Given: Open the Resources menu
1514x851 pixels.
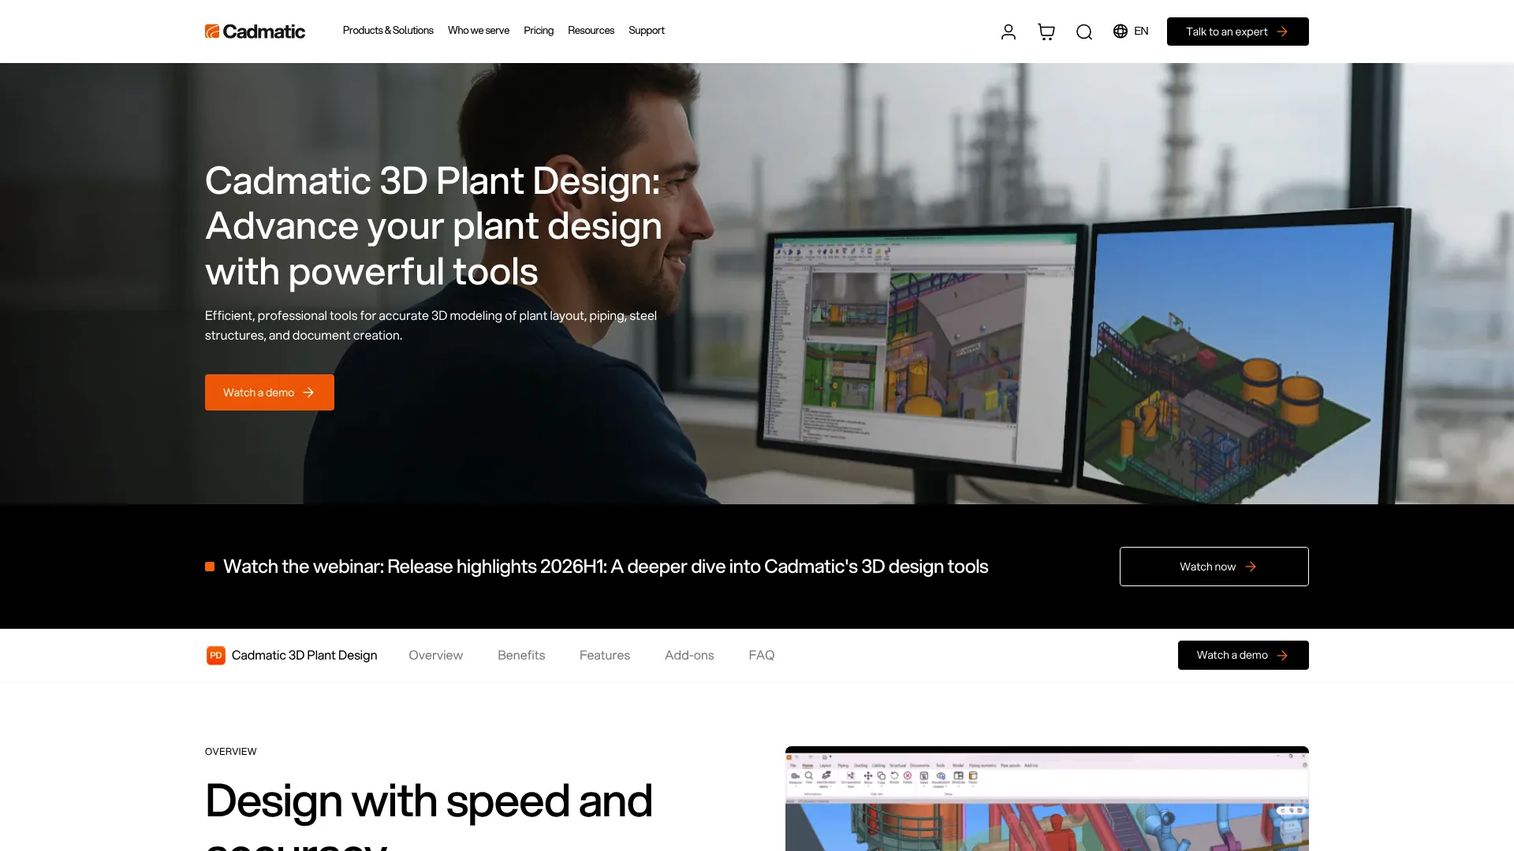Looking at the screenshot, I should pos(591,31).
